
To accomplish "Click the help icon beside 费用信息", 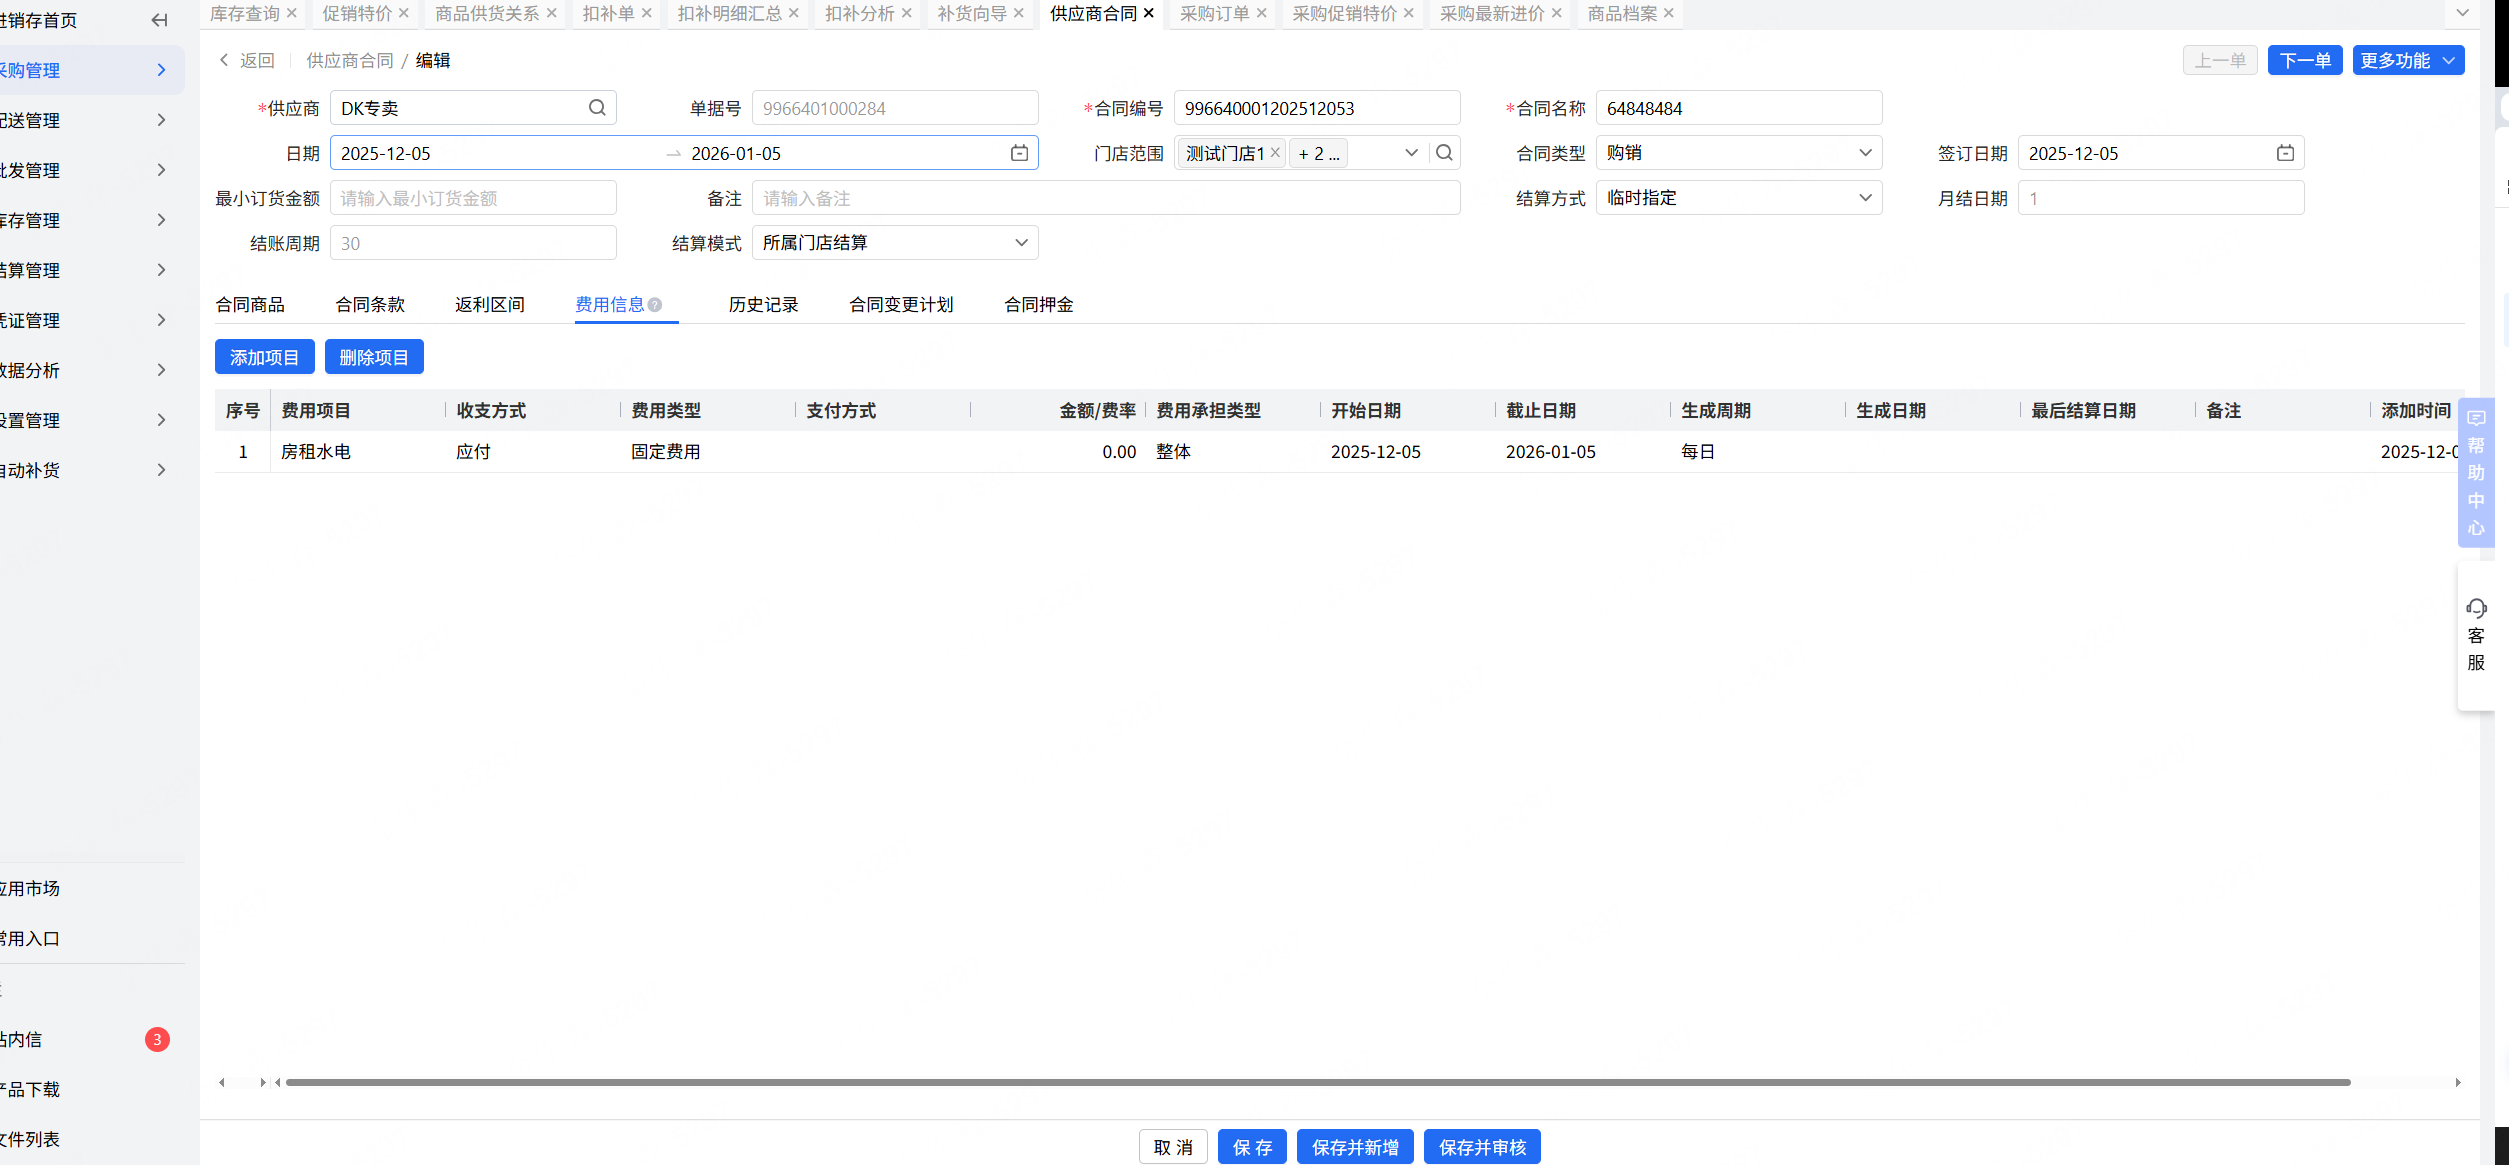I will click(x=655, y=305).
